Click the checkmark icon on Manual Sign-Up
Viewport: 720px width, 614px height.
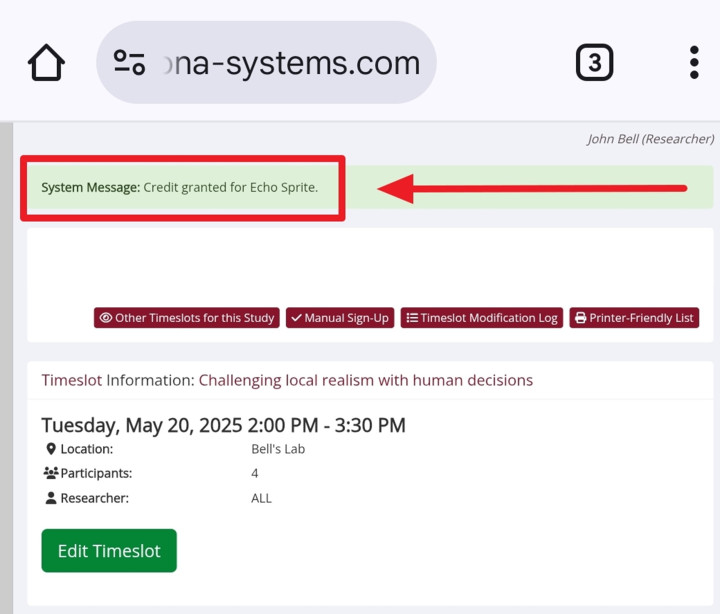[x=297, y=318]
